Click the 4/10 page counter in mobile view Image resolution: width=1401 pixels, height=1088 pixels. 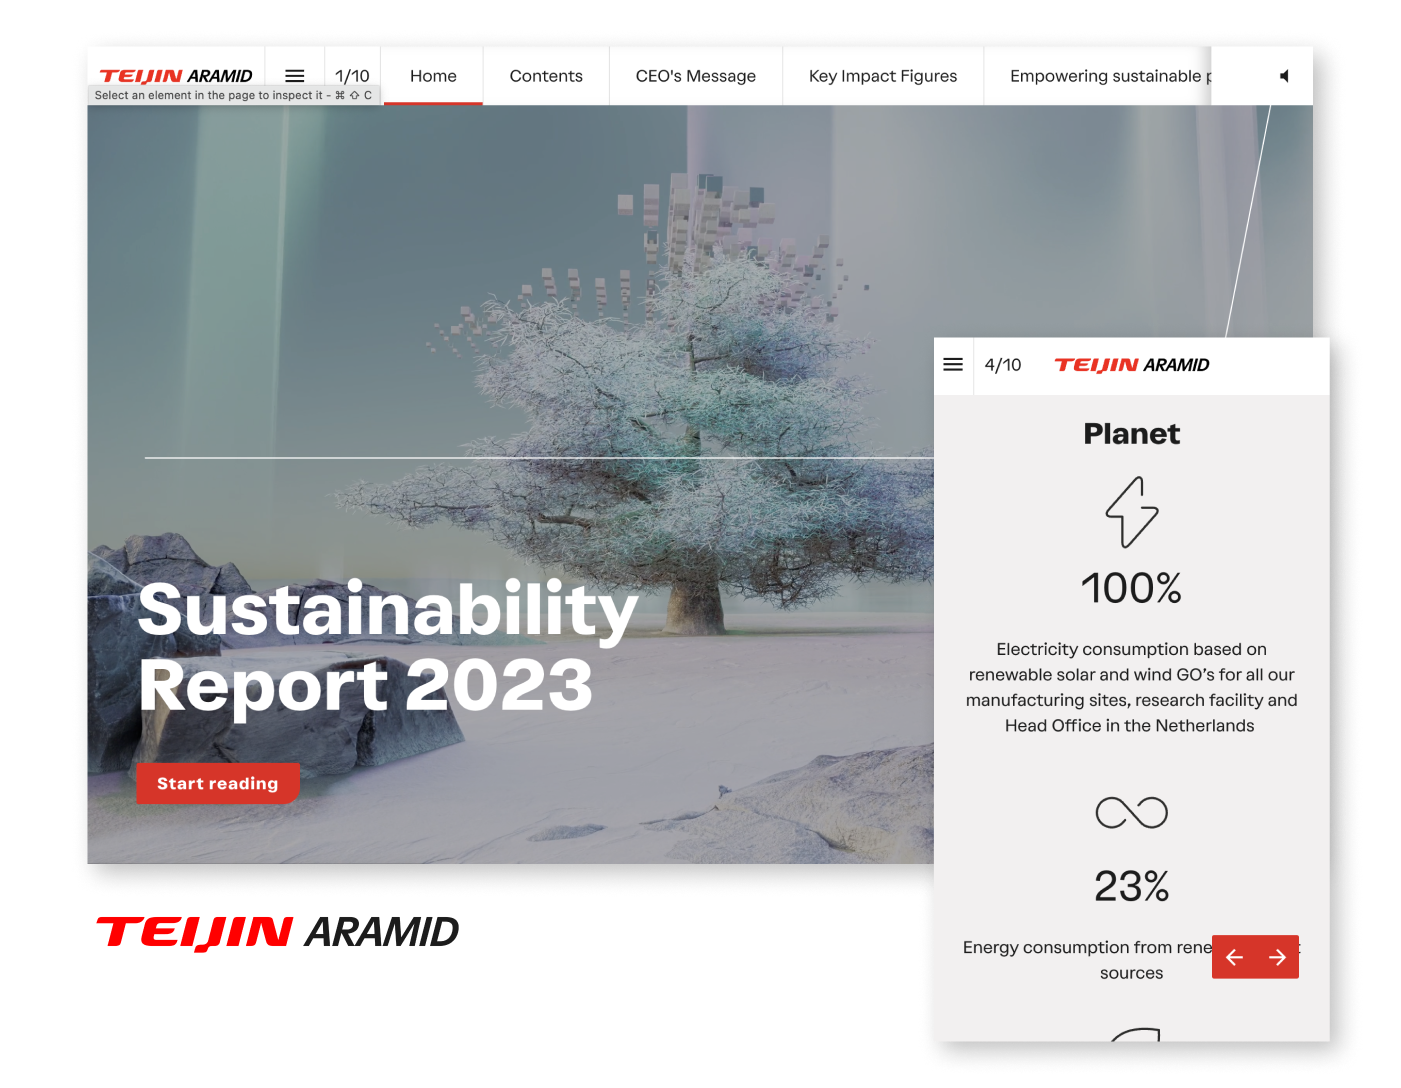click(1003, 365)
